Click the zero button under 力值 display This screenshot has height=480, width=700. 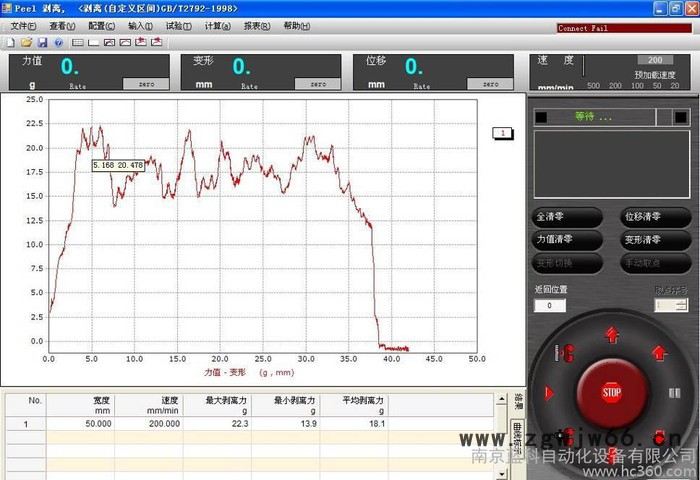[x=146, y=85]
